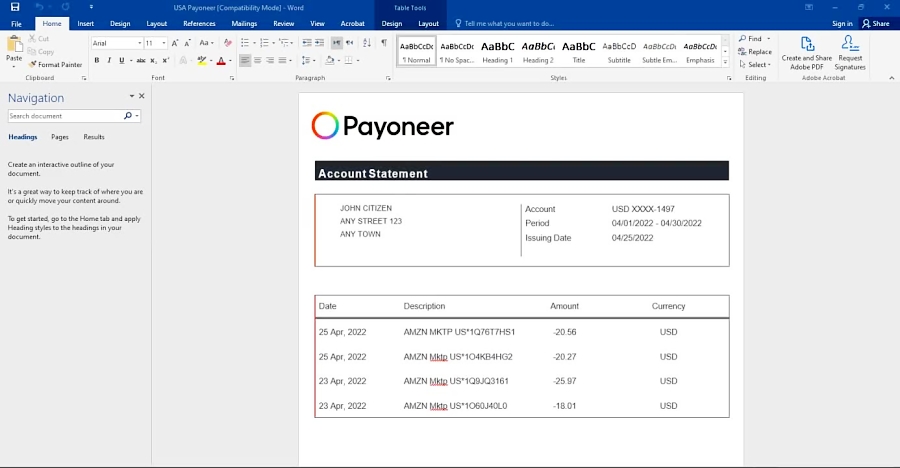Justify the text alignment

pyautogui.click(x=282, y=60)
